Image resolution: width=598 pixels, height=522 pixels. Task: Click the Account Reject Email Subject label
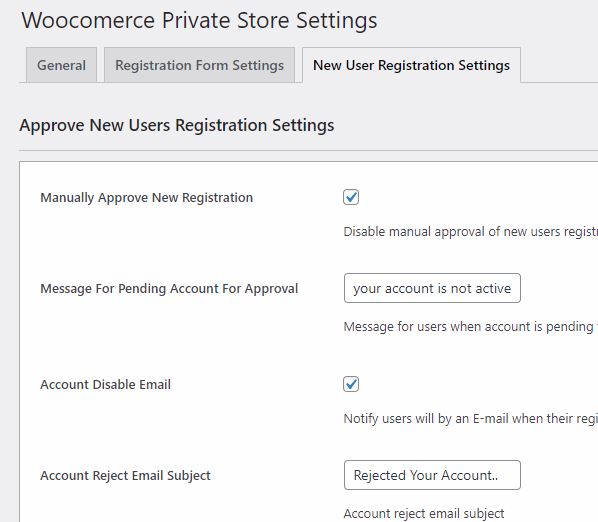coord(125,475)
